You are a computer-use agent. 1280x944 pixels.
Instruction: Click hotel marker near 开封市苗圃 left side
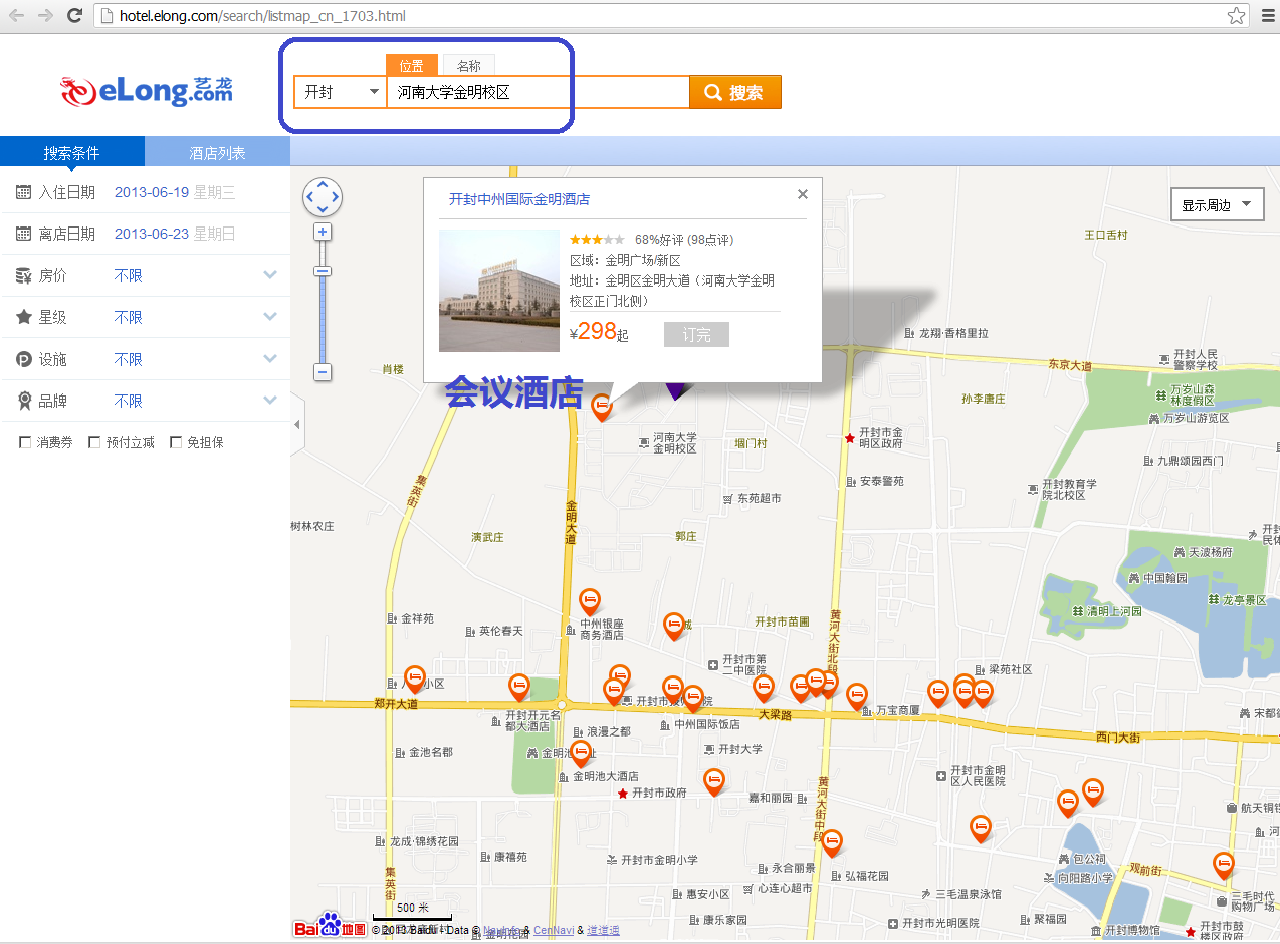(674, 626)
